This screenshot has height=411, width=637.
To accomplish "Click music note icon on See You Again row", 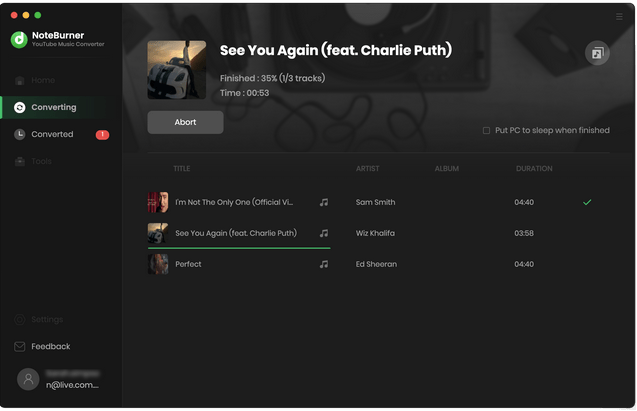I will (x=324, y=233).
